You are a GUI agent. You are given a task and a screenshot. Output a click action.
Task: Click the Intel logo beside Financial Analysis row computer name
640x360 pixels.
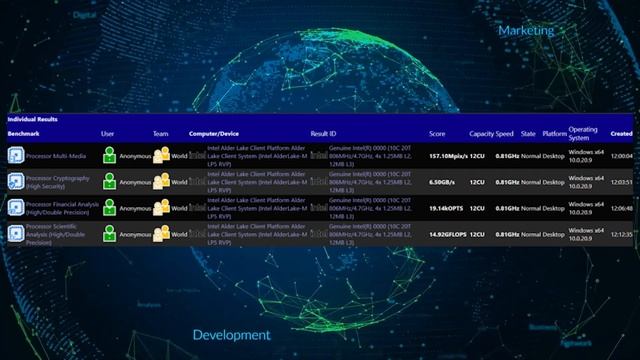pos(198,208)
